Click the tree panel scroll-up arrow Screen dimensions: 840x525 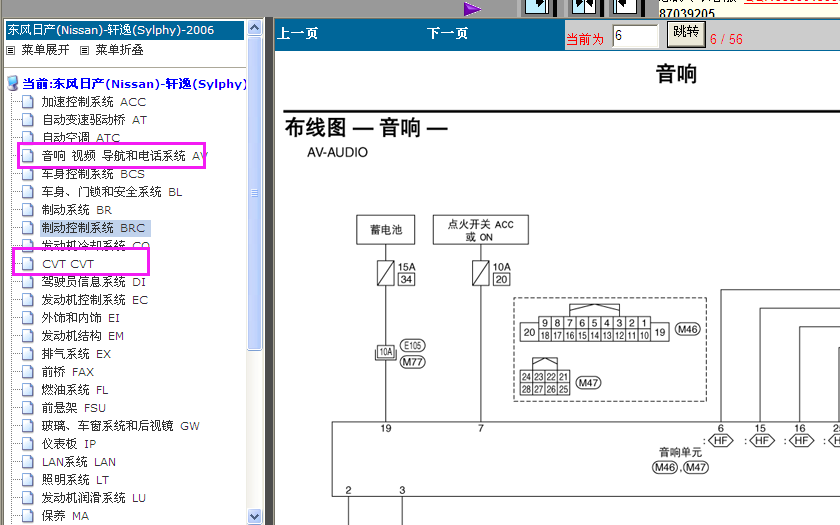(x=254, y=27)
